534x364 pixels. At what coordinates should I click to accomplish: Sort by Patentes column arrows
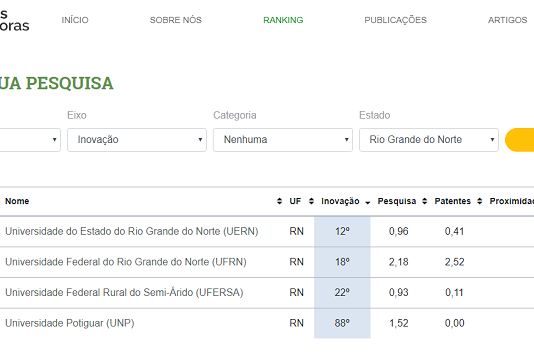click(x=480, y=201)
